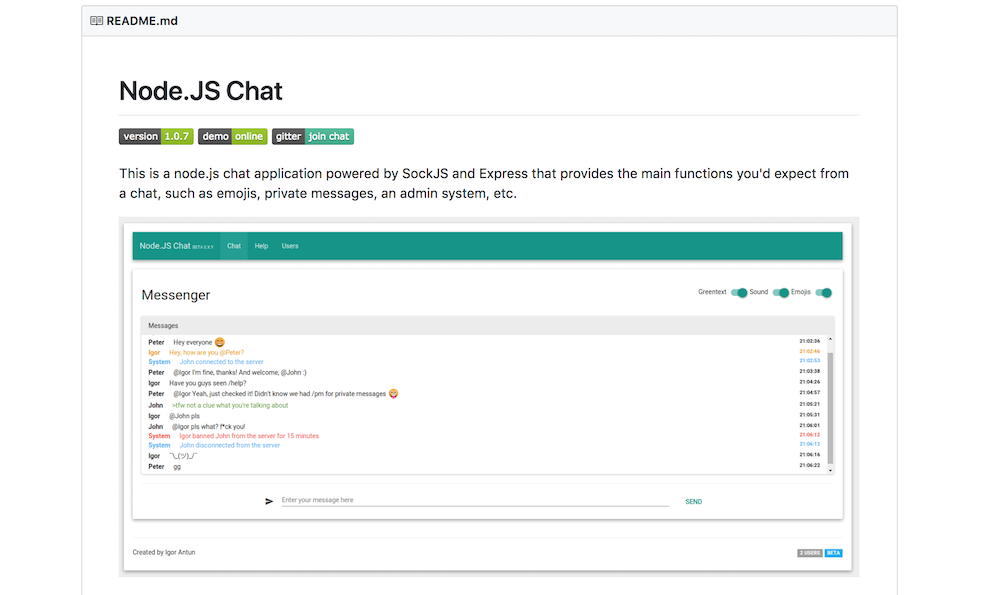Click the Node.JS Chat navbar brand
The image size is (1000, 595).
tap(177, 246)
